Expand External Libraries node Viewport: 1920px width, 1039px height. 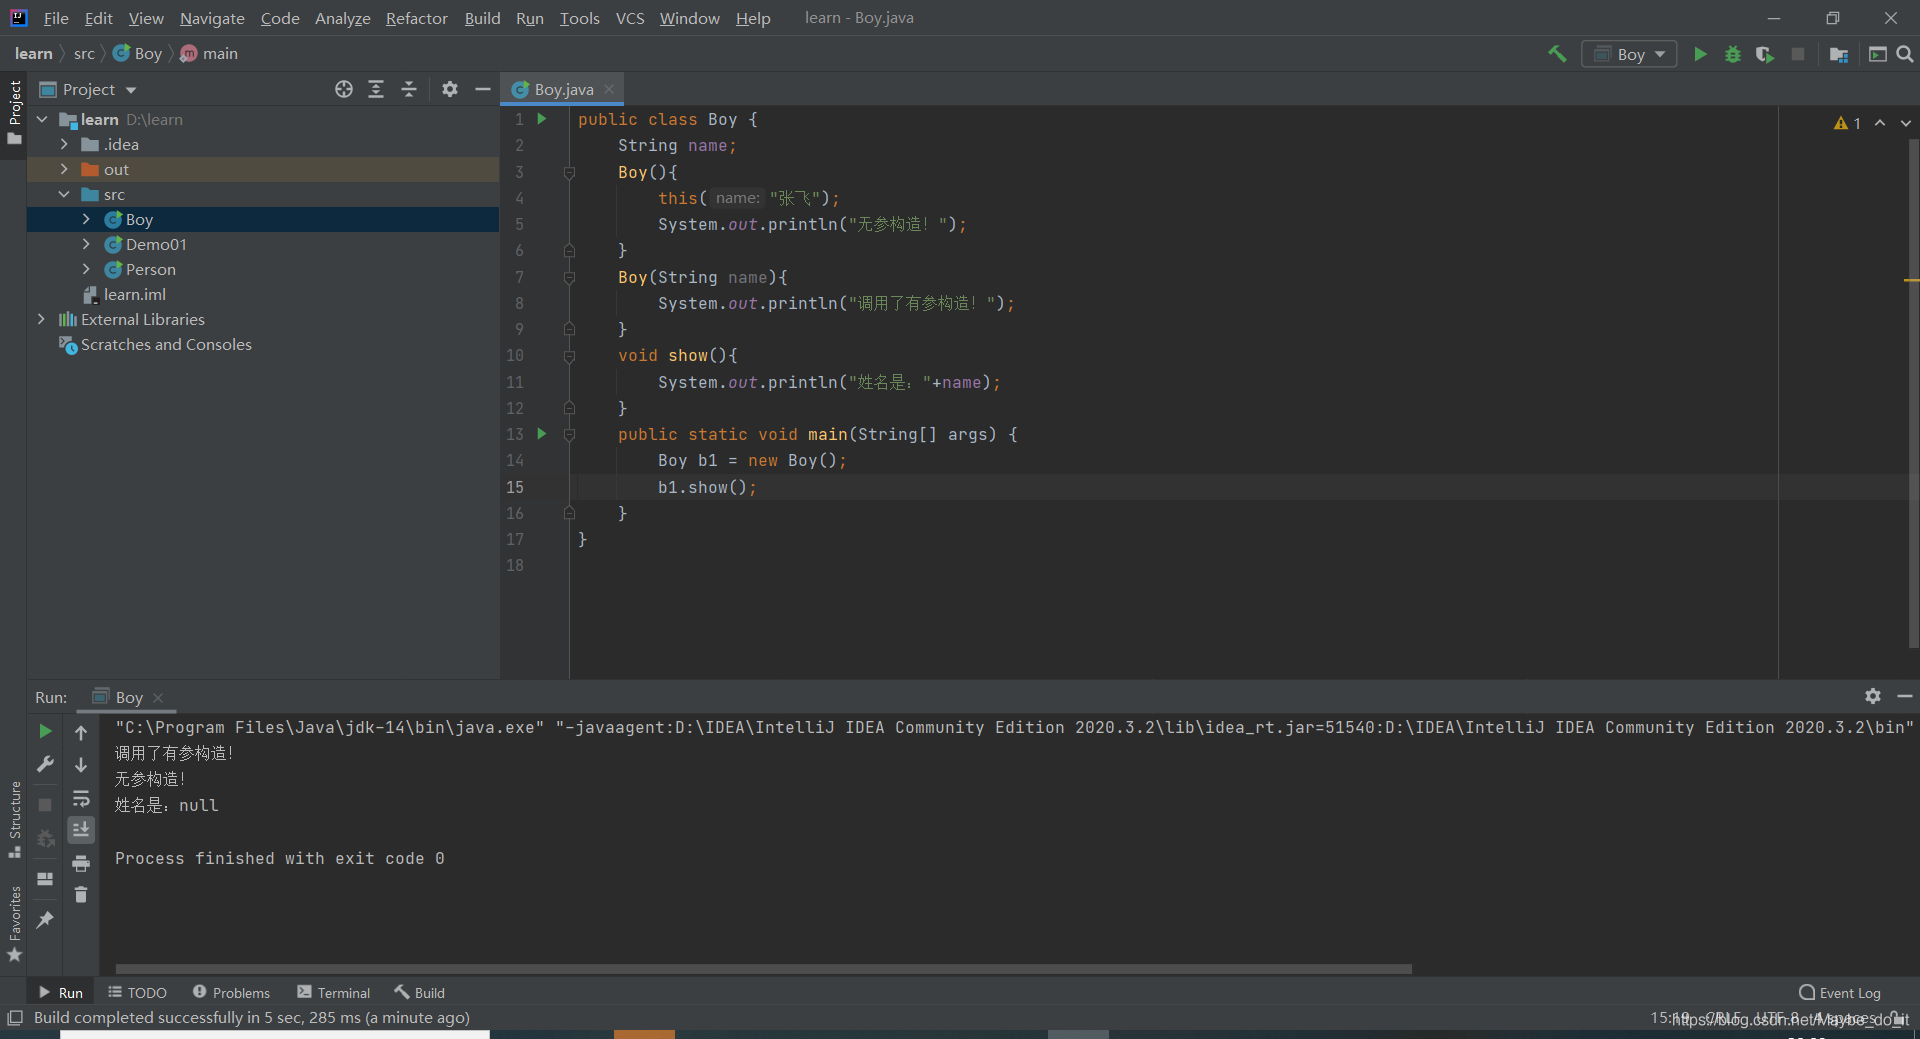click(41, 319)
